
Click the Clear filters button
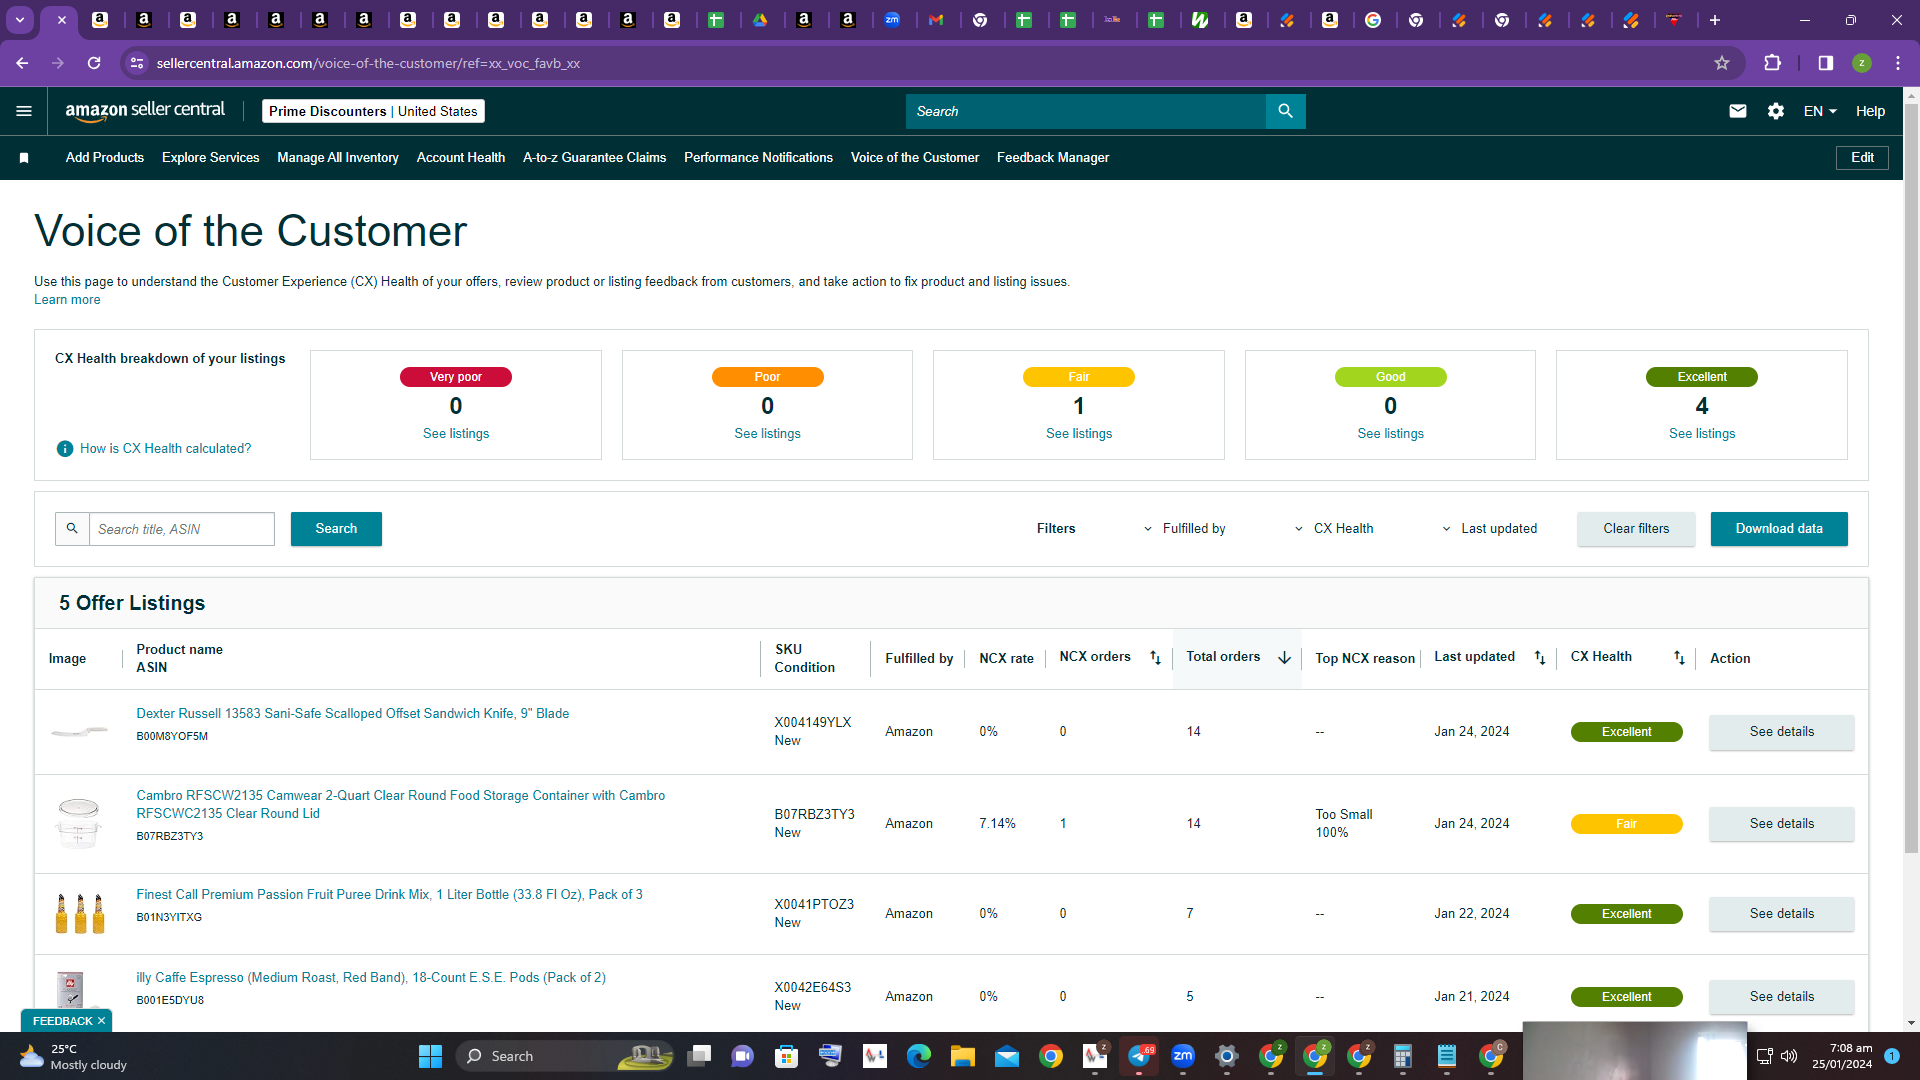pos(1636,529)
